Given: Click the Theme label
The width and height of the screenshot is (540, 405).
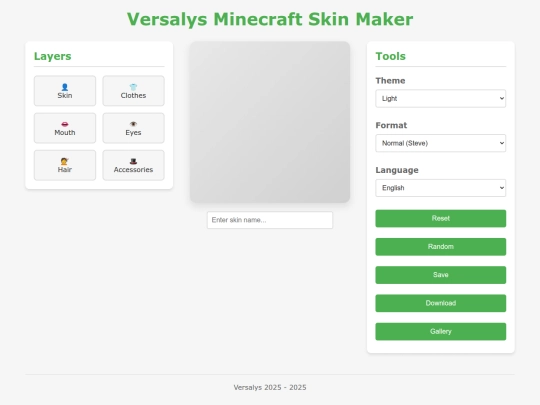Looking at the screenshot, I should click(x=390, y=81).
